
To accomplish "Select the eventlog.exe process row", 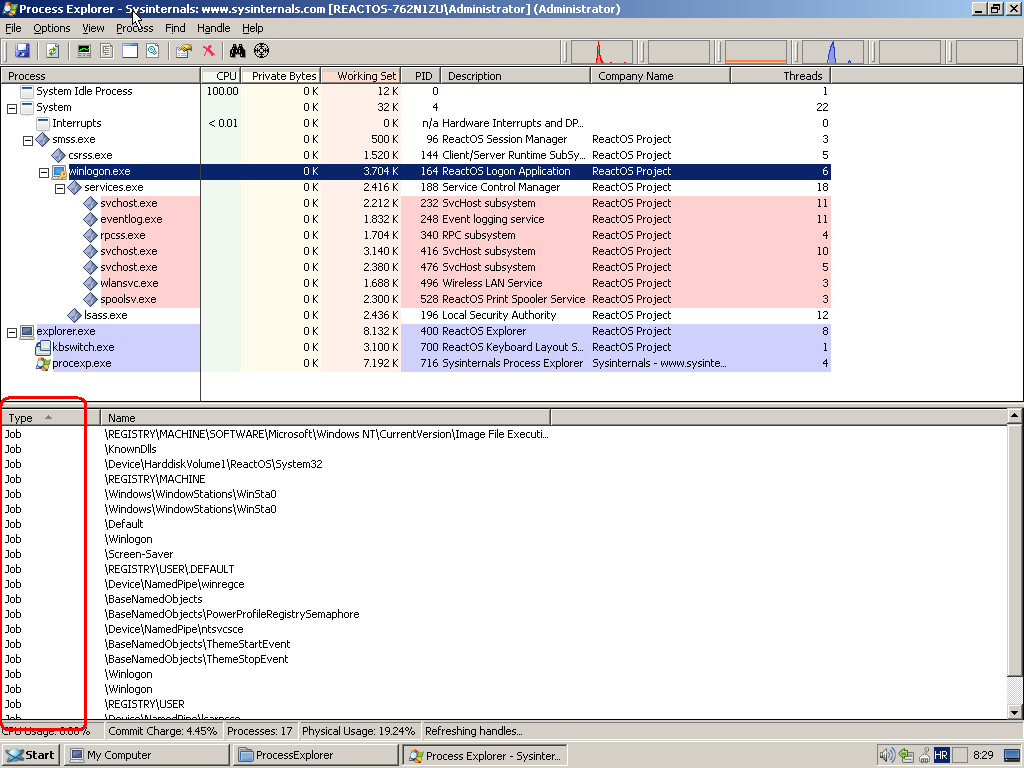I will [x=415, y=219].
